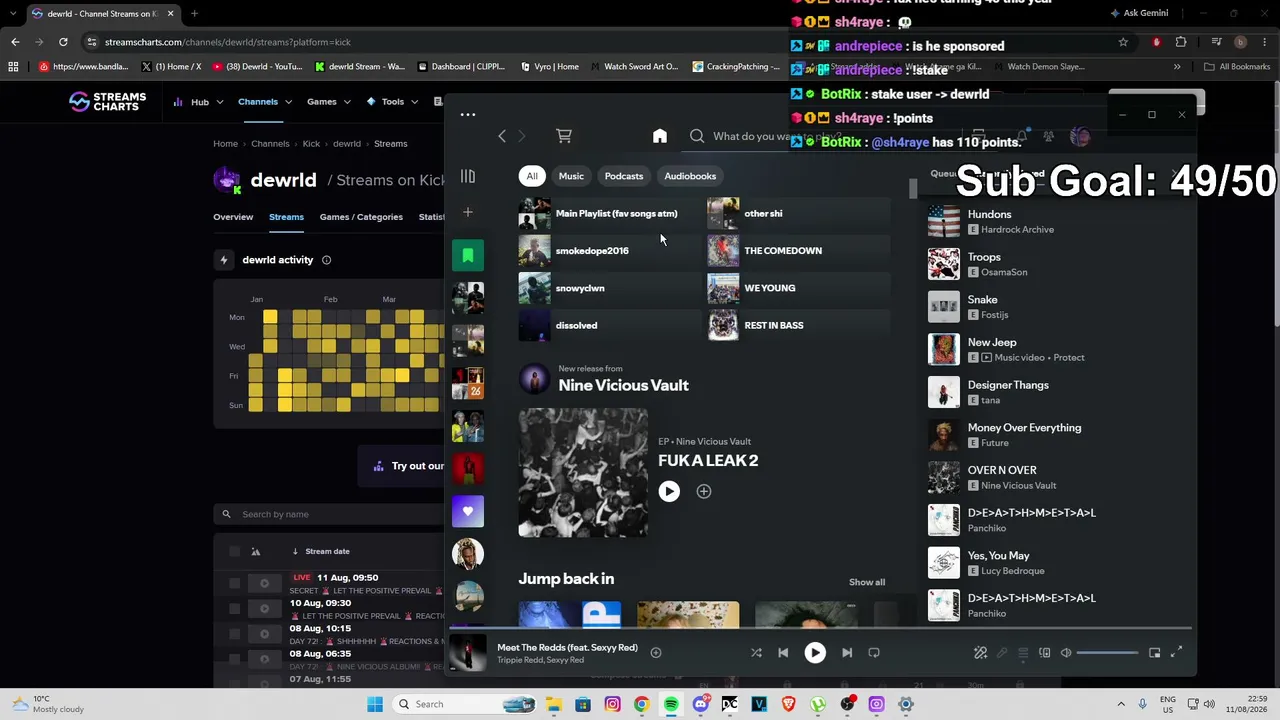Viewport: 1280px width, 720px height.
Task: Open Discord from the taskbar
Action: [x=701, y=704]
